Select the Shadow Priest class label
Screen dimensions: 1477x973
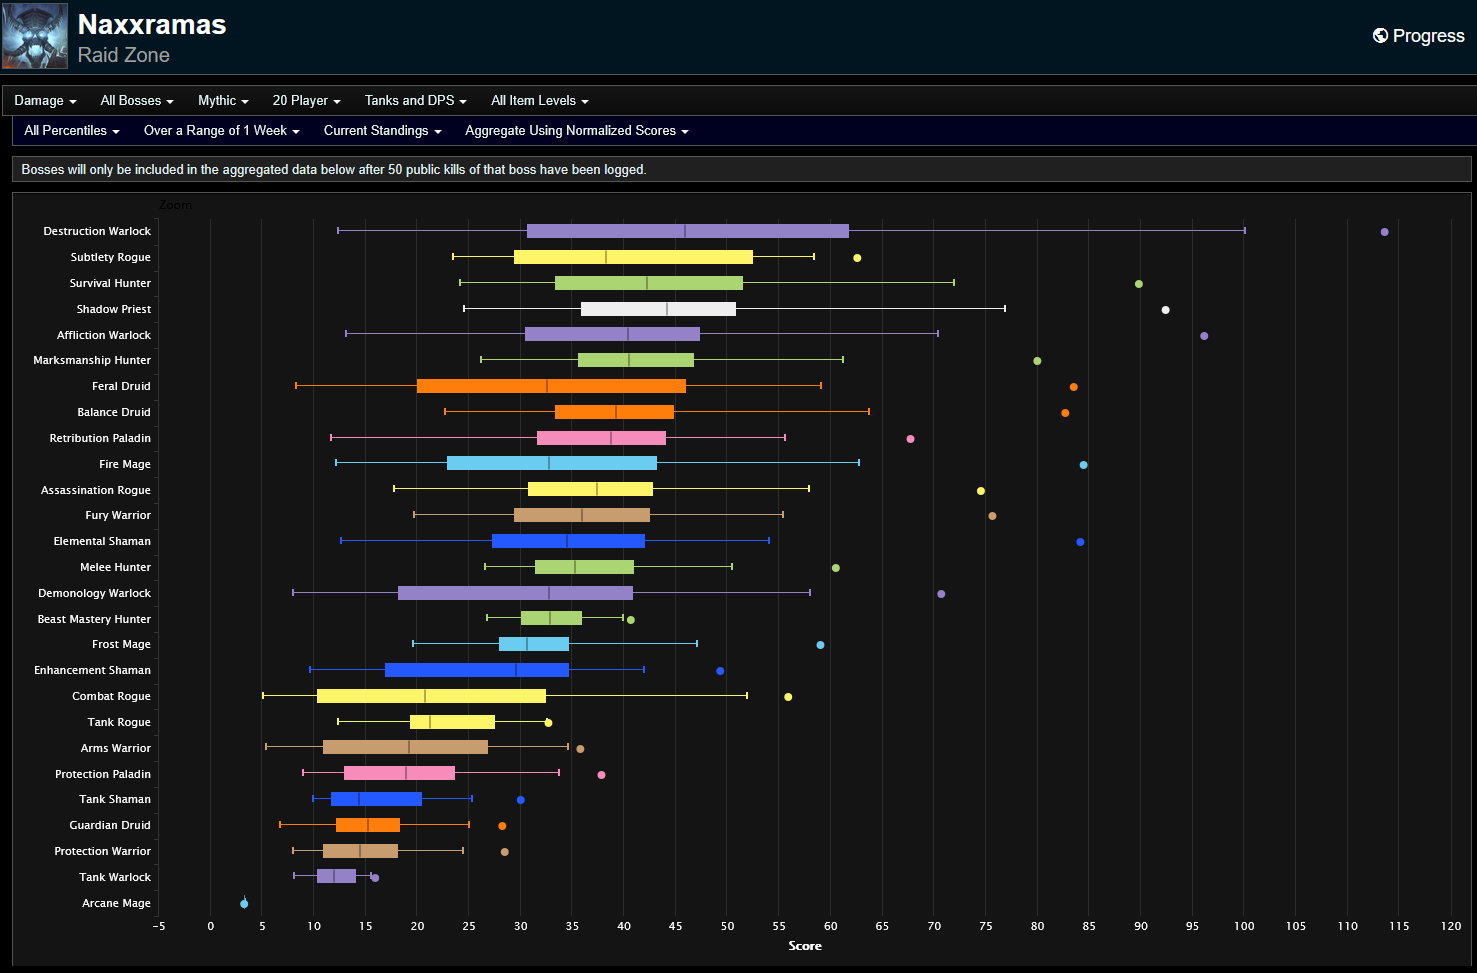[113, 309]
